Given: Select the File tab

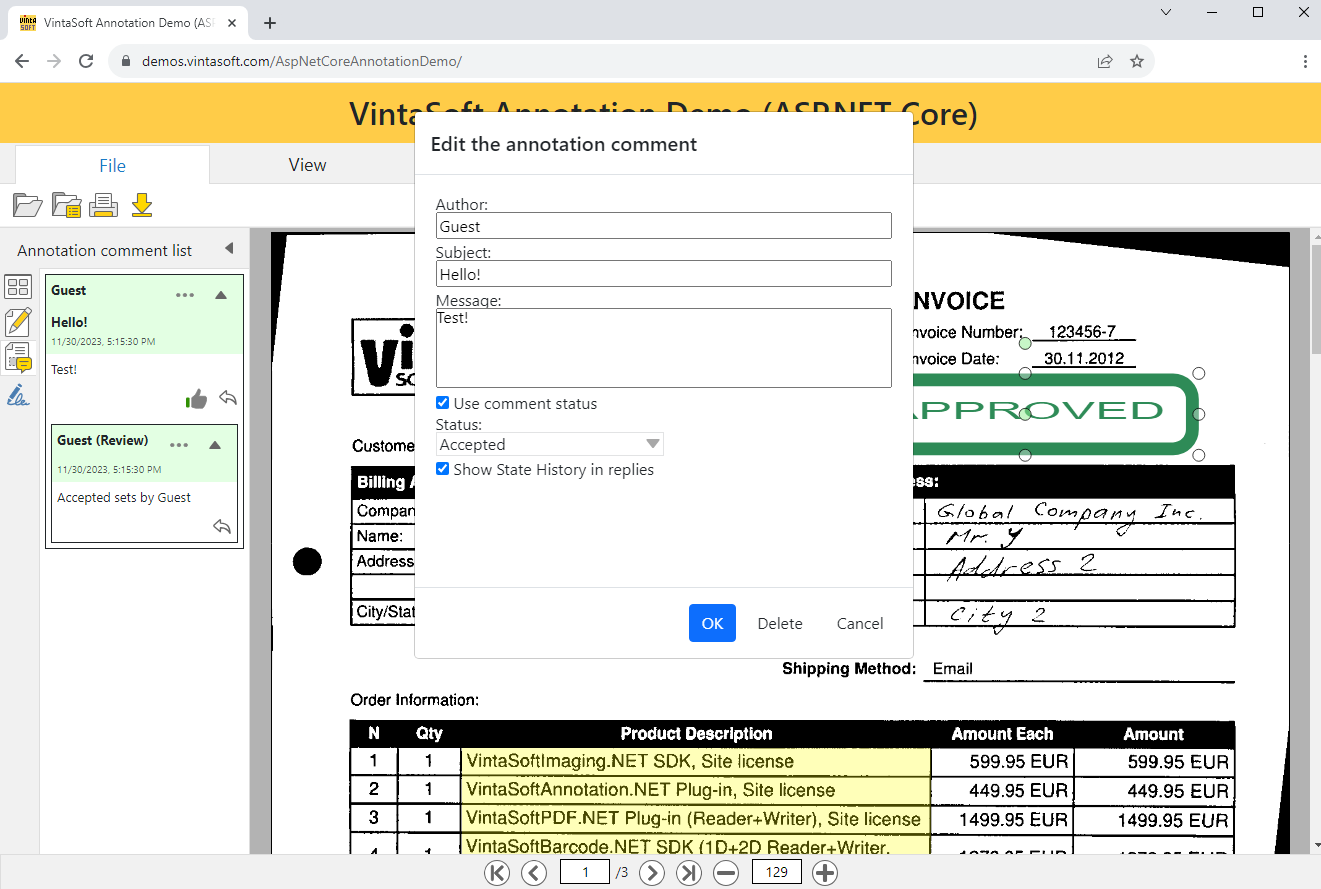Looking at the screenshot, I should (112, 166).
